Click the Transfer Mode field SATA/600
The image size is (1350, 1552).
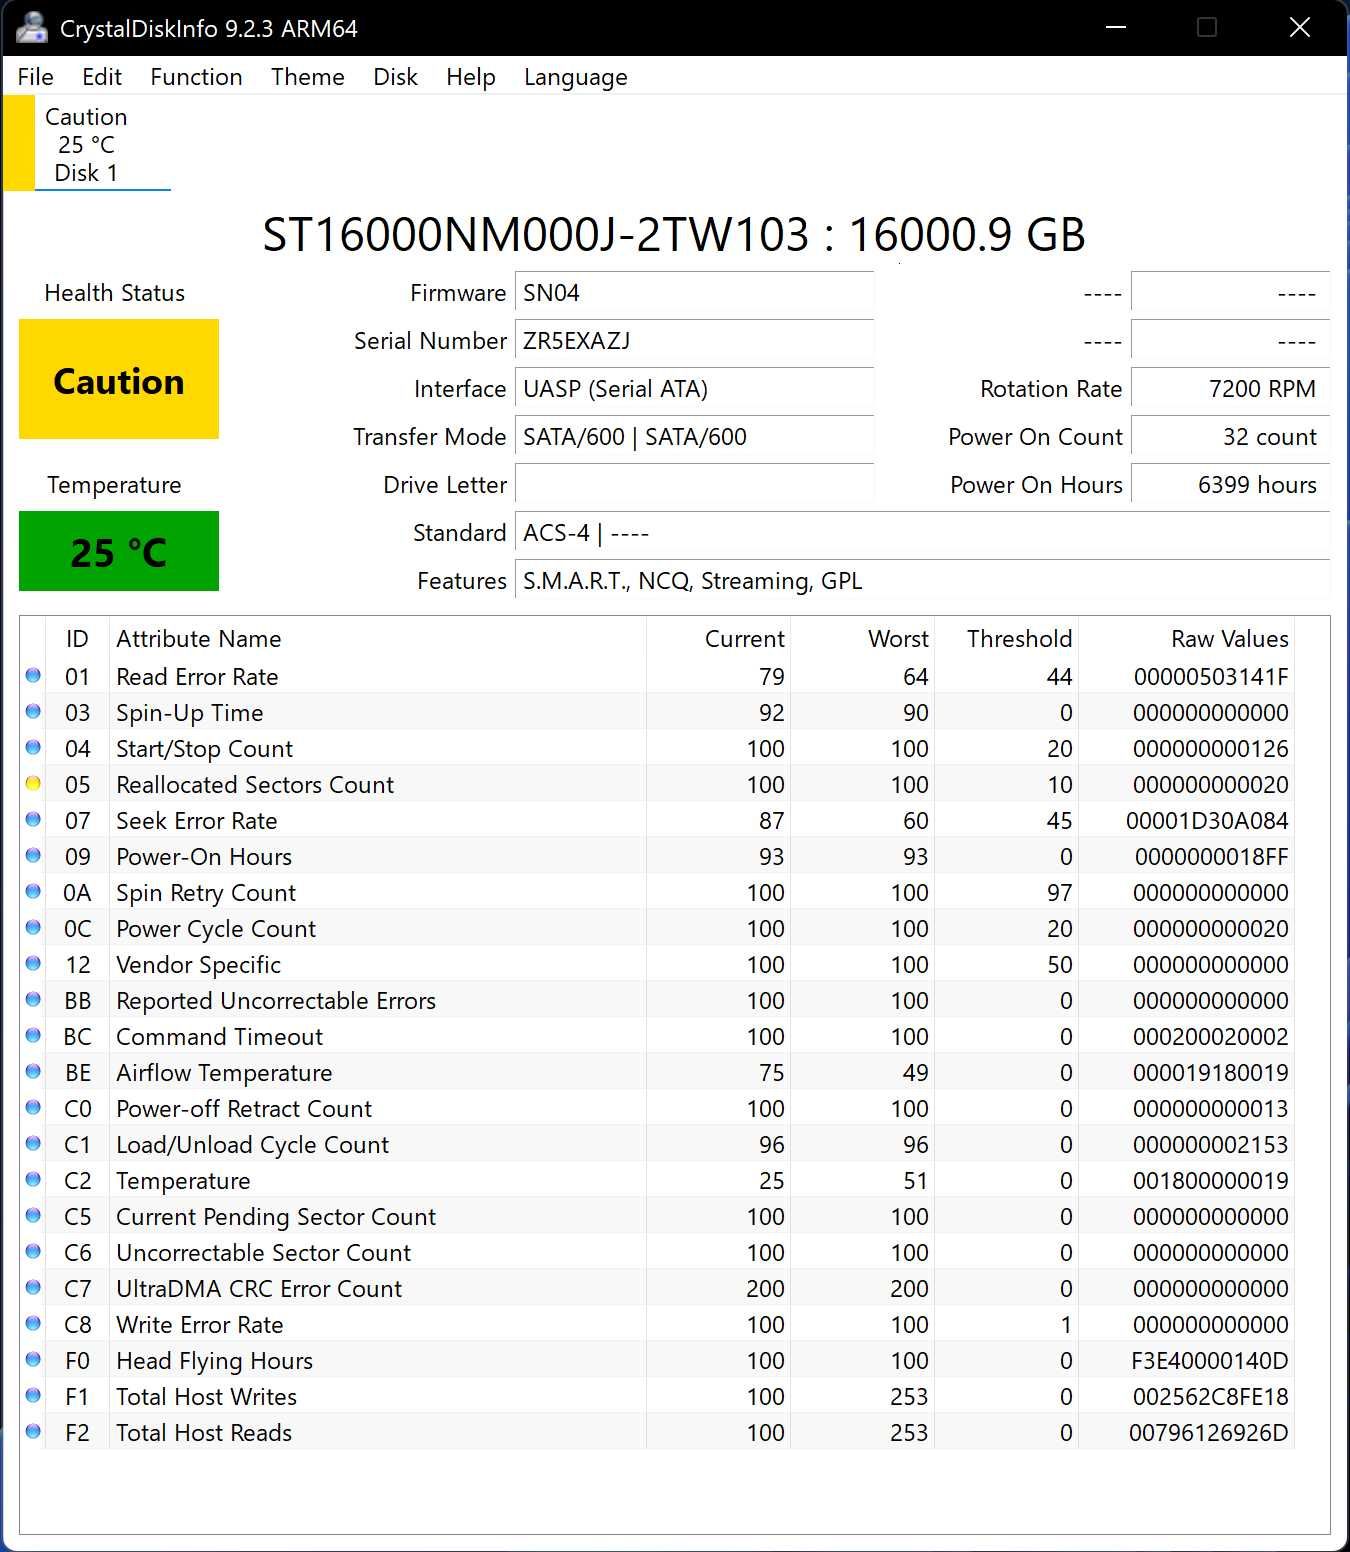coord(695,437)
